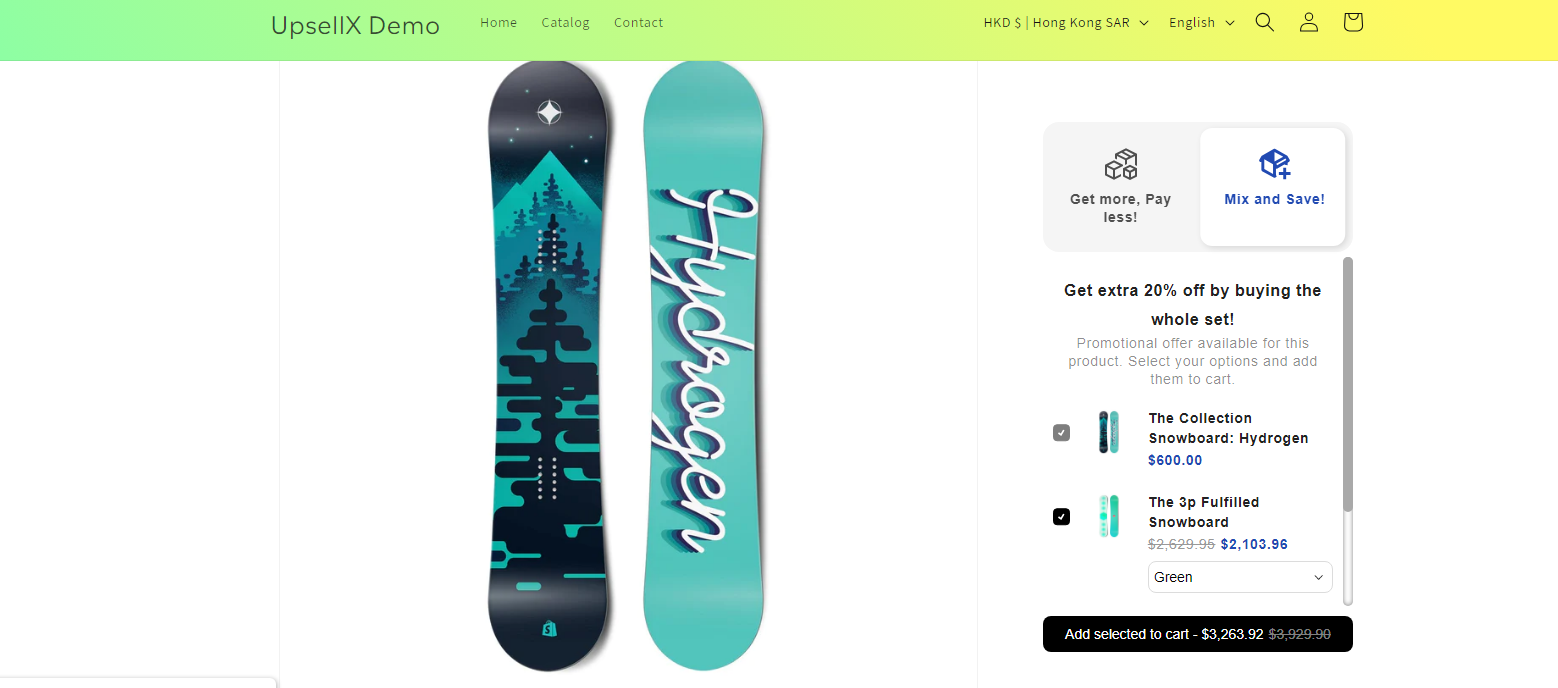Toggle the Hydrogen snowboard checkbox
1558x688 pixels.
click(x=1061, y=433)
